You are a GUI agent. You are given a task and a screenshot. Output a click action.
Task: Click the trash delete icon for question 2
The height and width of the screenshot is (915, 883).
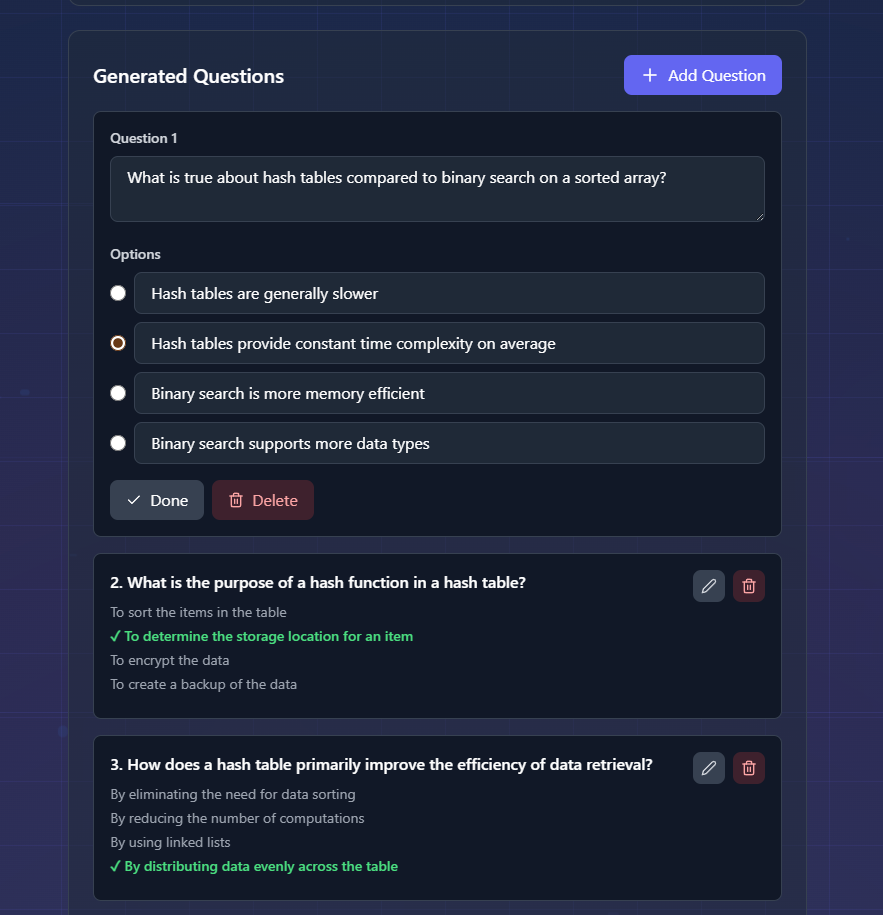tap(749, 586)
